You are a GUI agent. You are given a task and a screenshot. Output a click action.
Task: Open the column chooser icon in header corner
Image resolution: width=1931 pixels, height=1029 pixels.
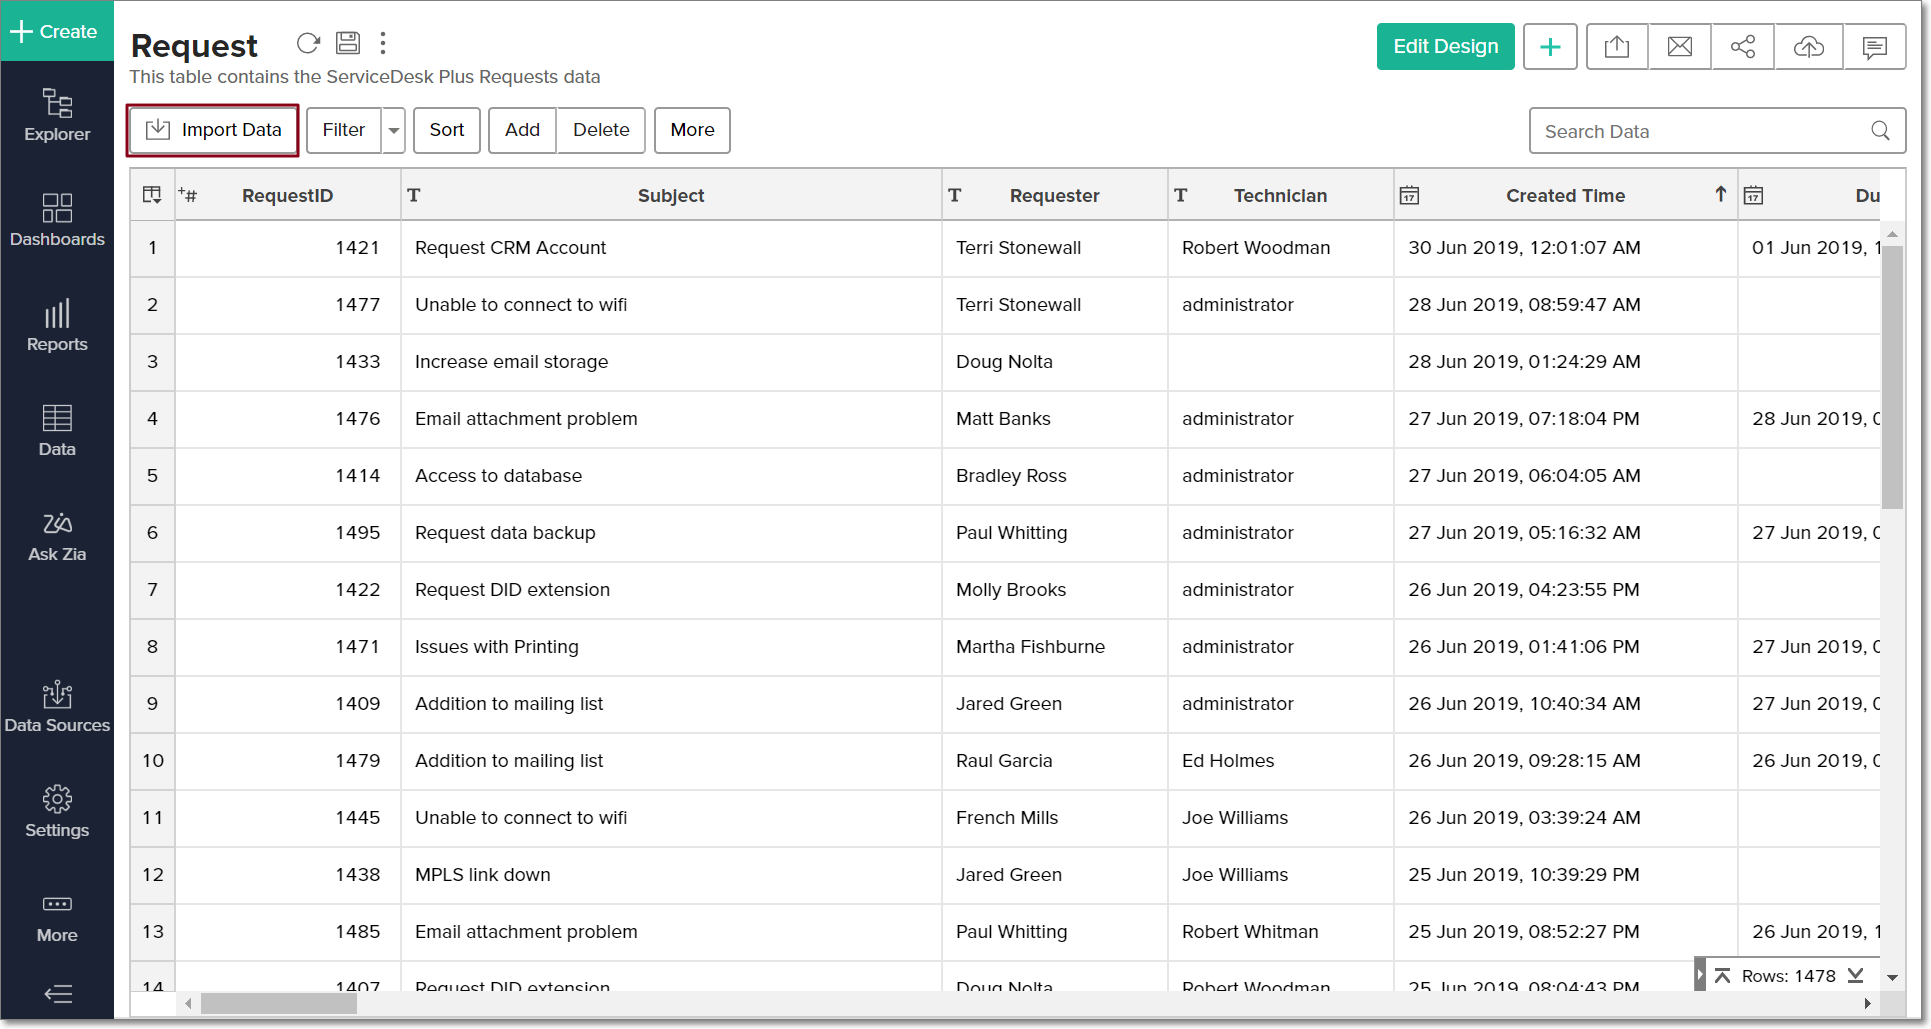[x=152, y=195]
